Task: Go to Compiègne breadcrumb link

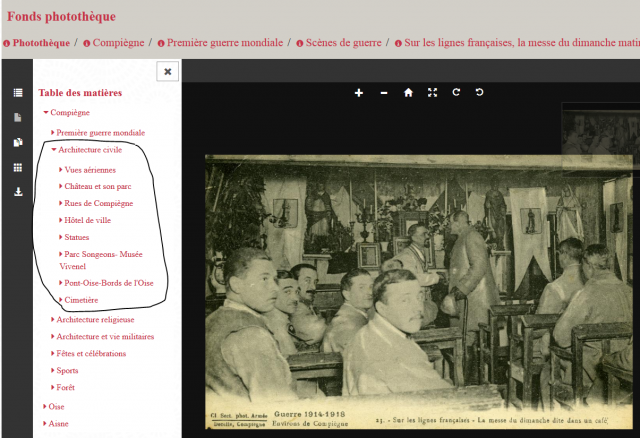Action: pyautogui.click(x=118, y=43)
